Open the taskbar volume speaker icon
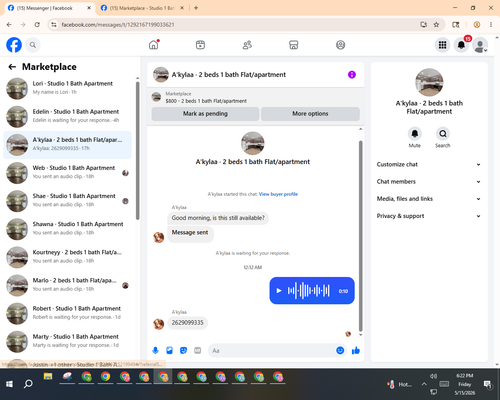The height and width of the screenshot is (400, 500). (x=433, y=376)
